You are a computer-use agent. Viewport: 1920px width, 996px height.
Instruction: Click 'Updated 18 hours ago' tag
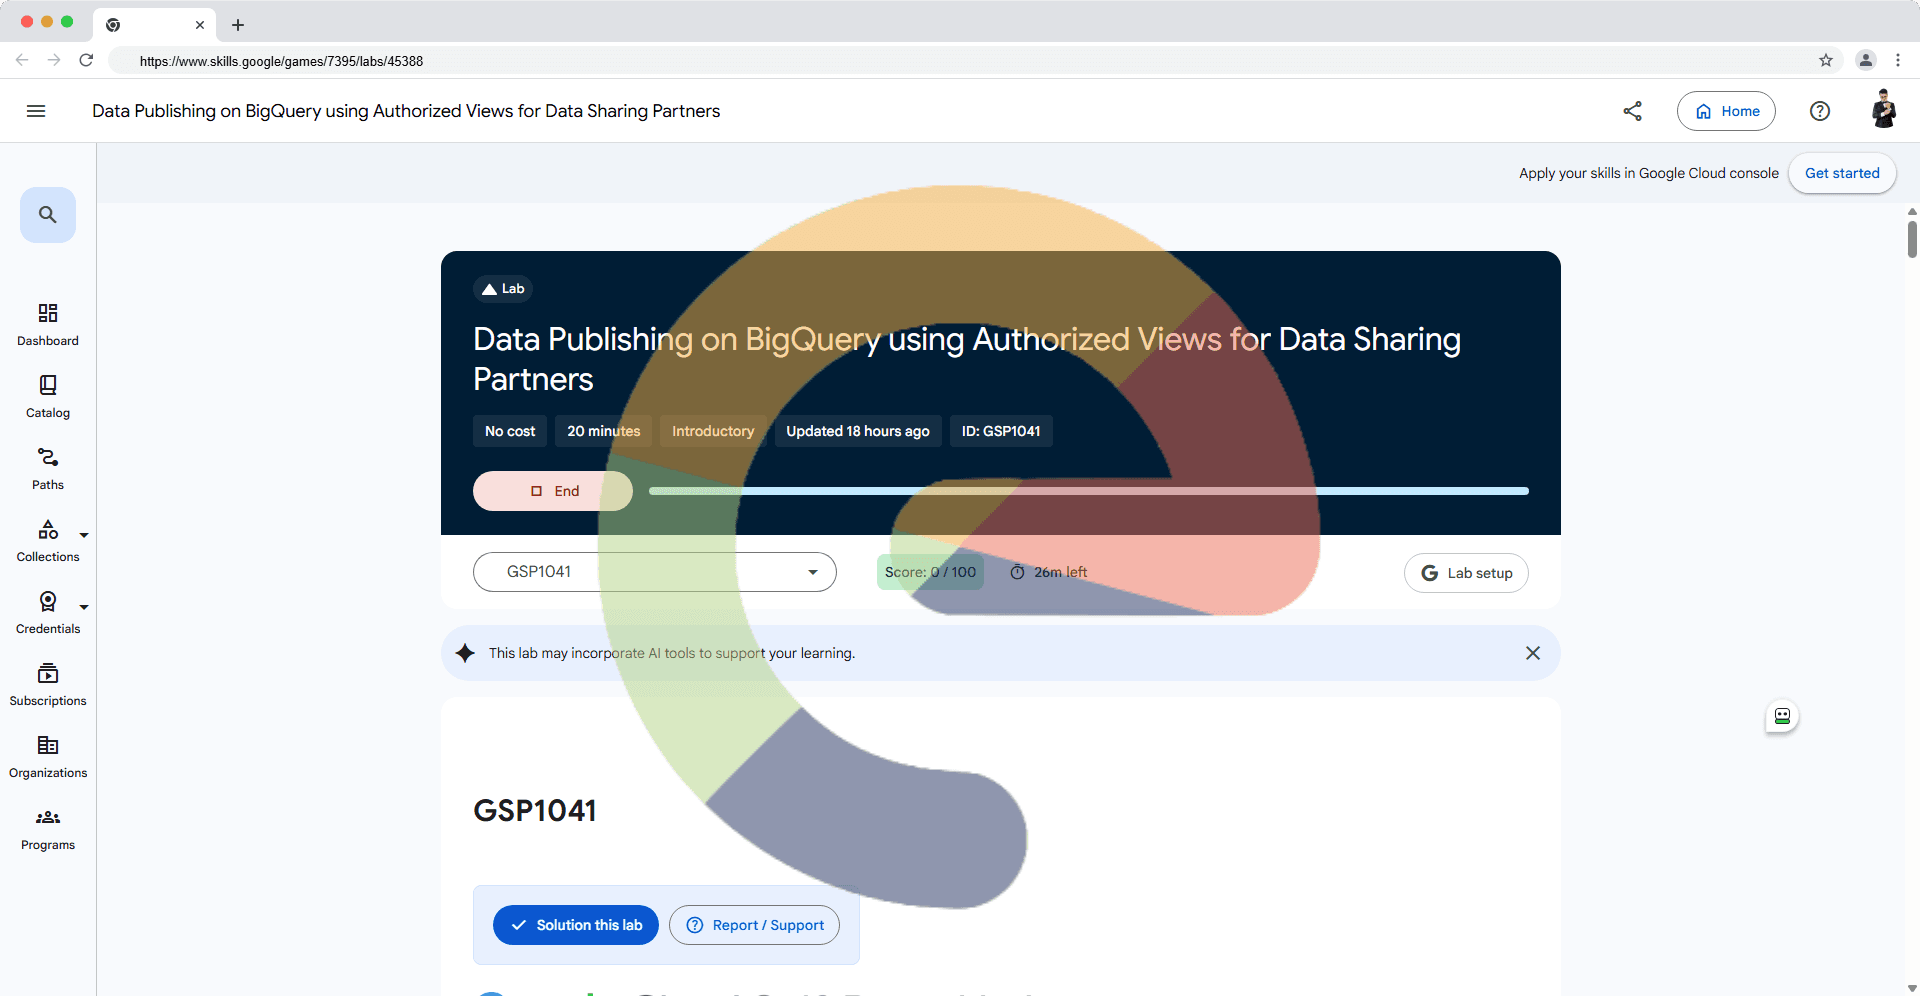pos(858,431)
